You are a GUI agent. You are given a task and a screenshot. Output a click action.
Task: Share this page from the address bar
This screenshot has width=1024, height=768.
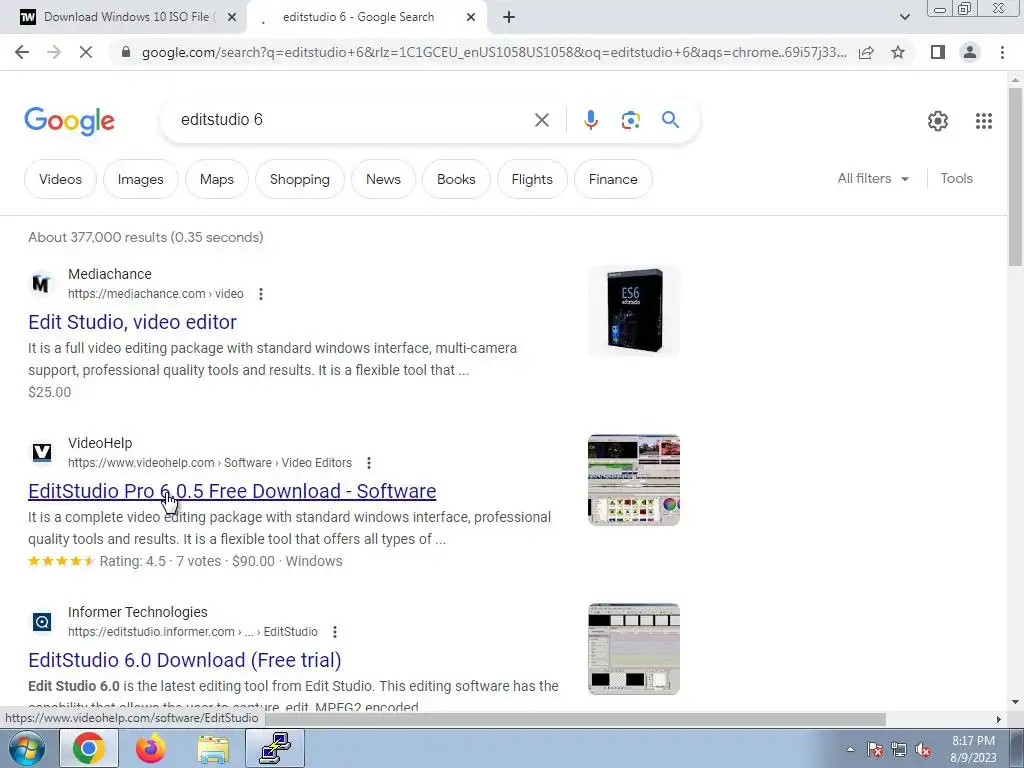(866, 52)
